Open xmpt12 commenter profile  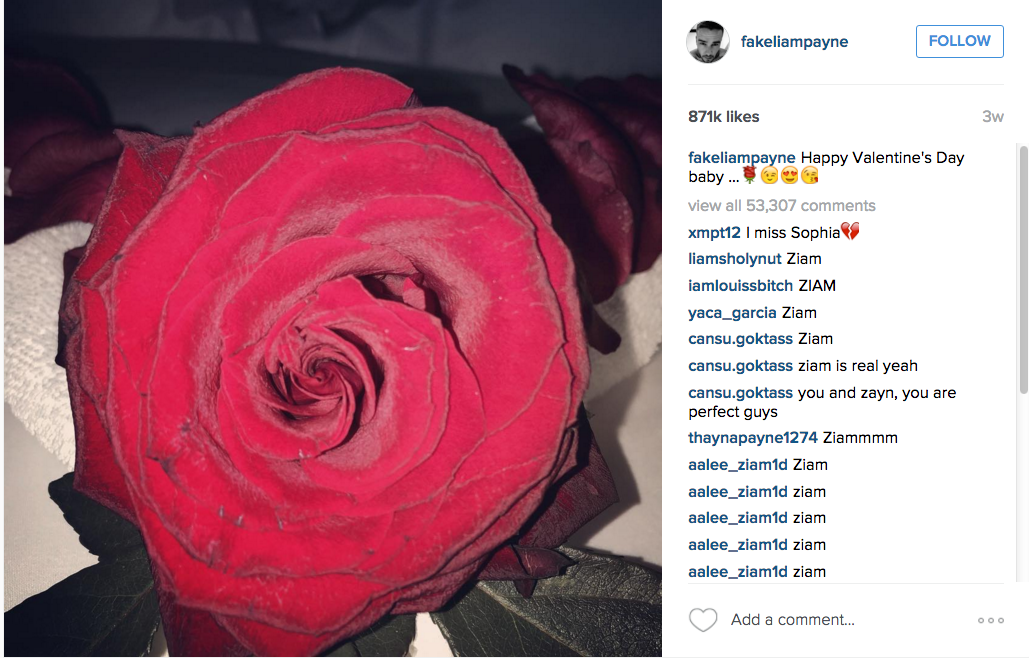point(714,233)
